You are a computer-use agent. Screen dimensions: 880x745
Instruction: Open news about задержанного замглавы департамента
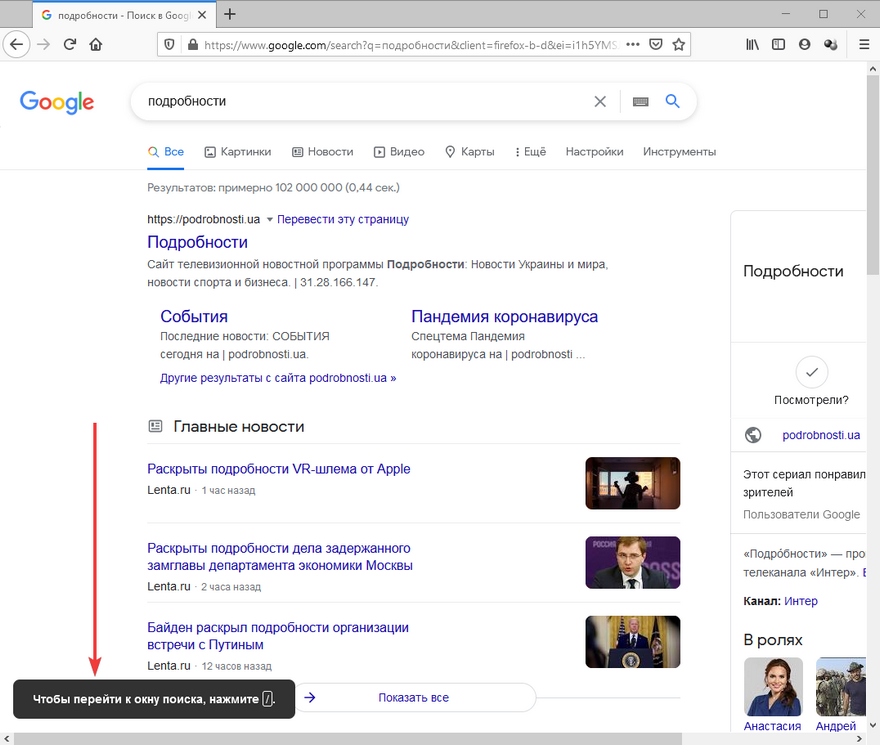pyautogui.click(x=280, y=556)
